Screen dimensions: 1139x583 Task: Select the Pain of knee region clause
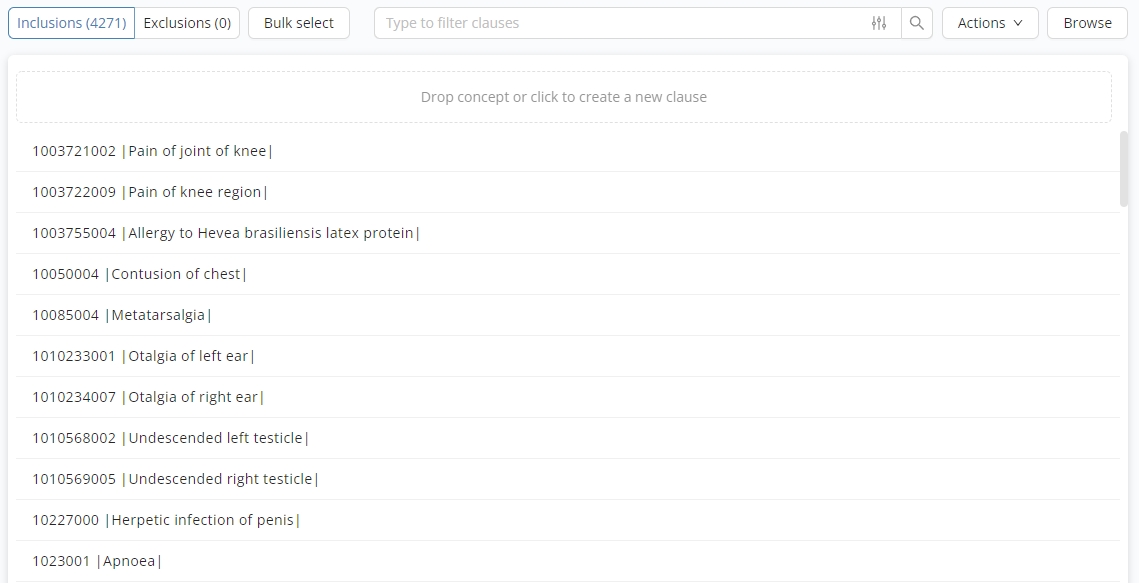pyautogui.click(x=150, y=192)
